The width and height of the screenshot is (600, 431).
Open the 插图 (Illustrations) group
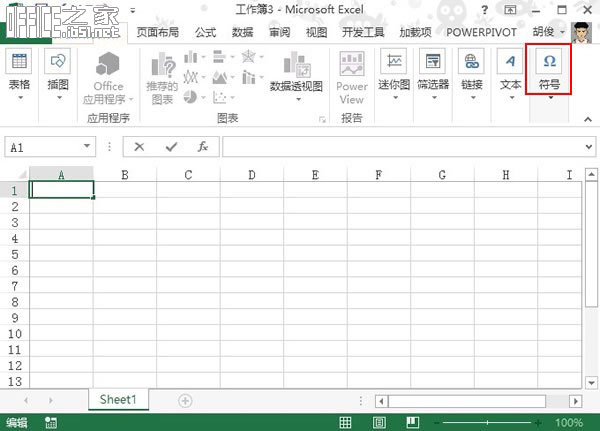(x=58, y=75)
